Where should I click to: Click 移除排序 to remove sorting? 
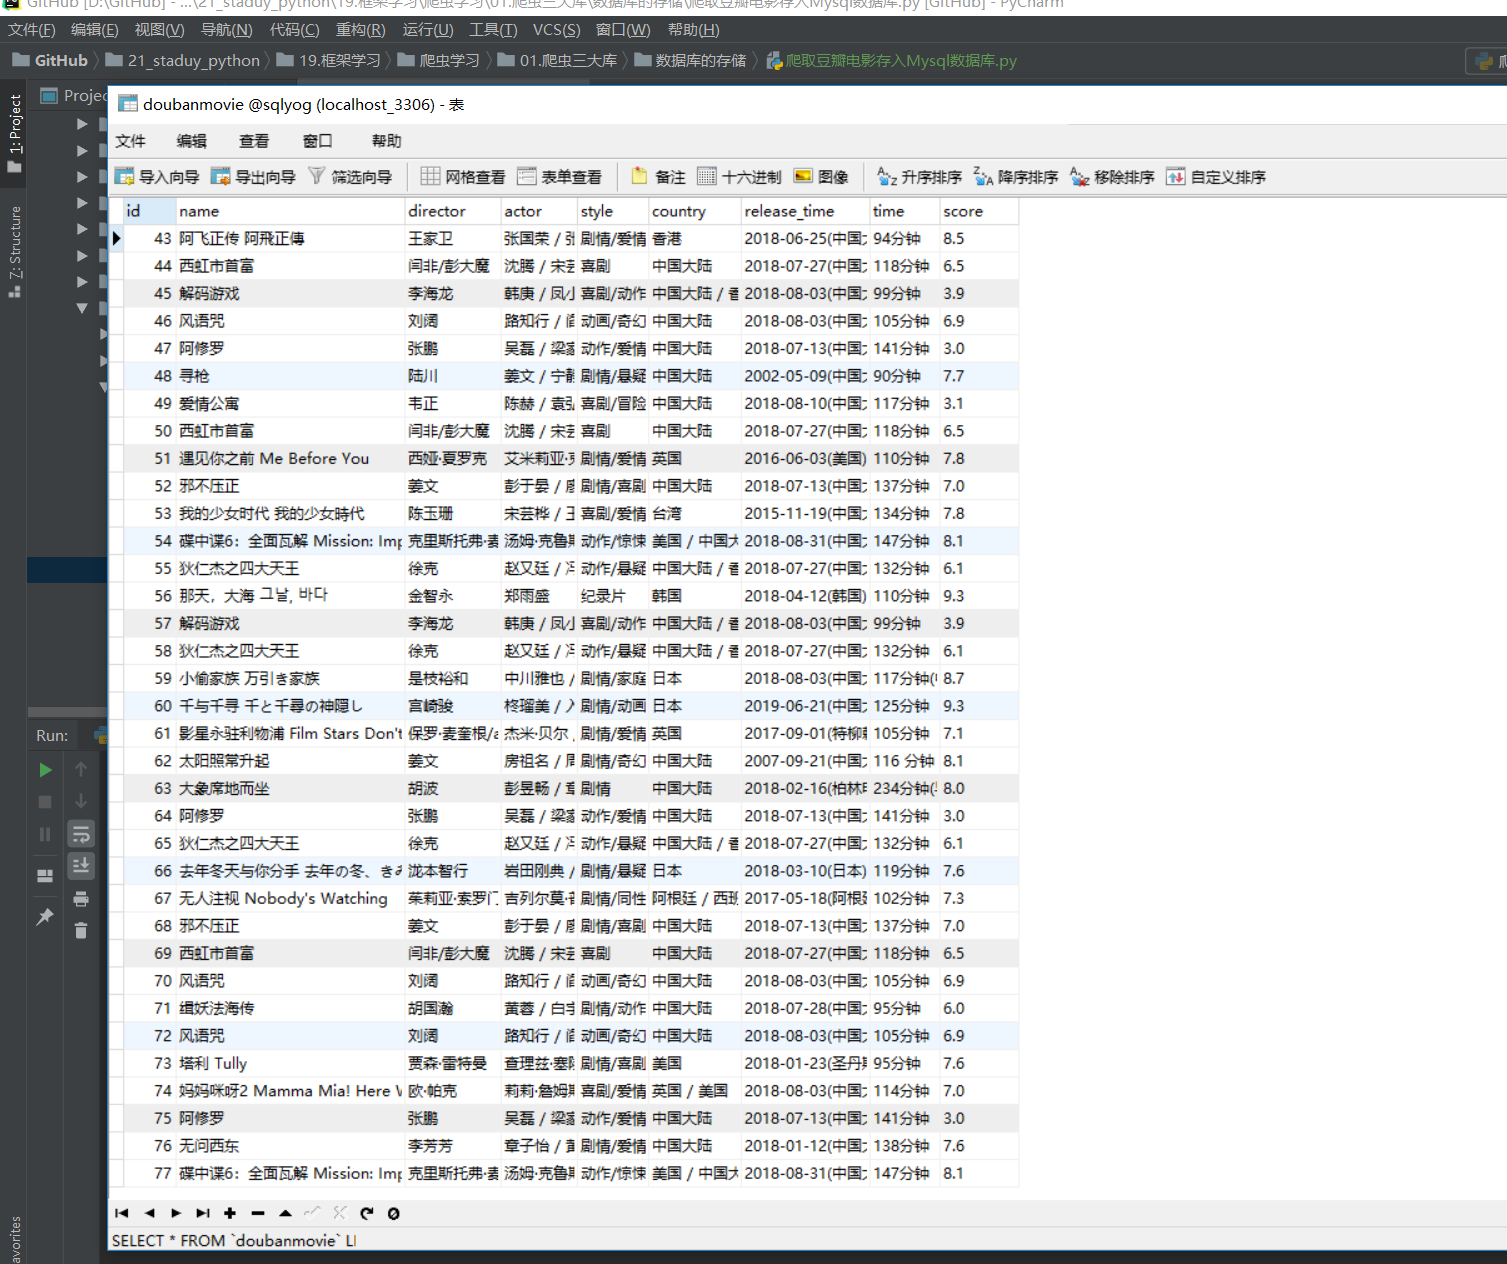click(1112, 177)
